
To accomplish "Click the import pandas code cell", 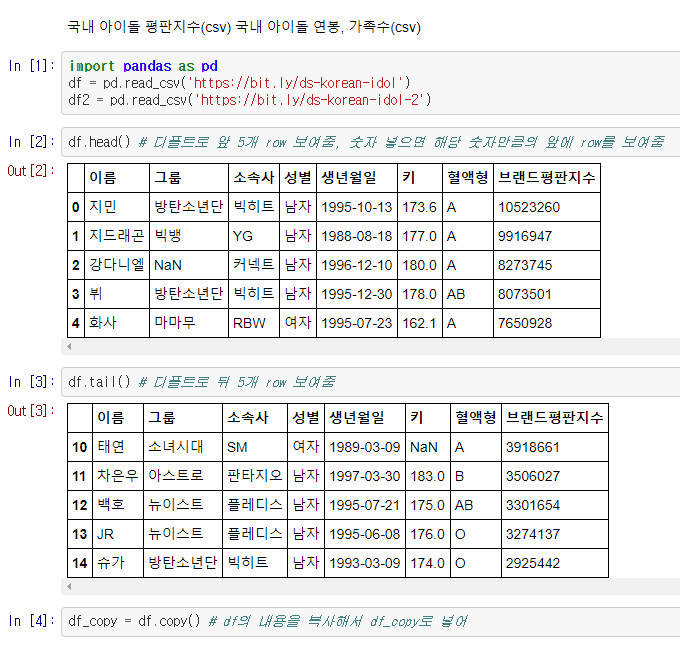I will coord(371,83).
